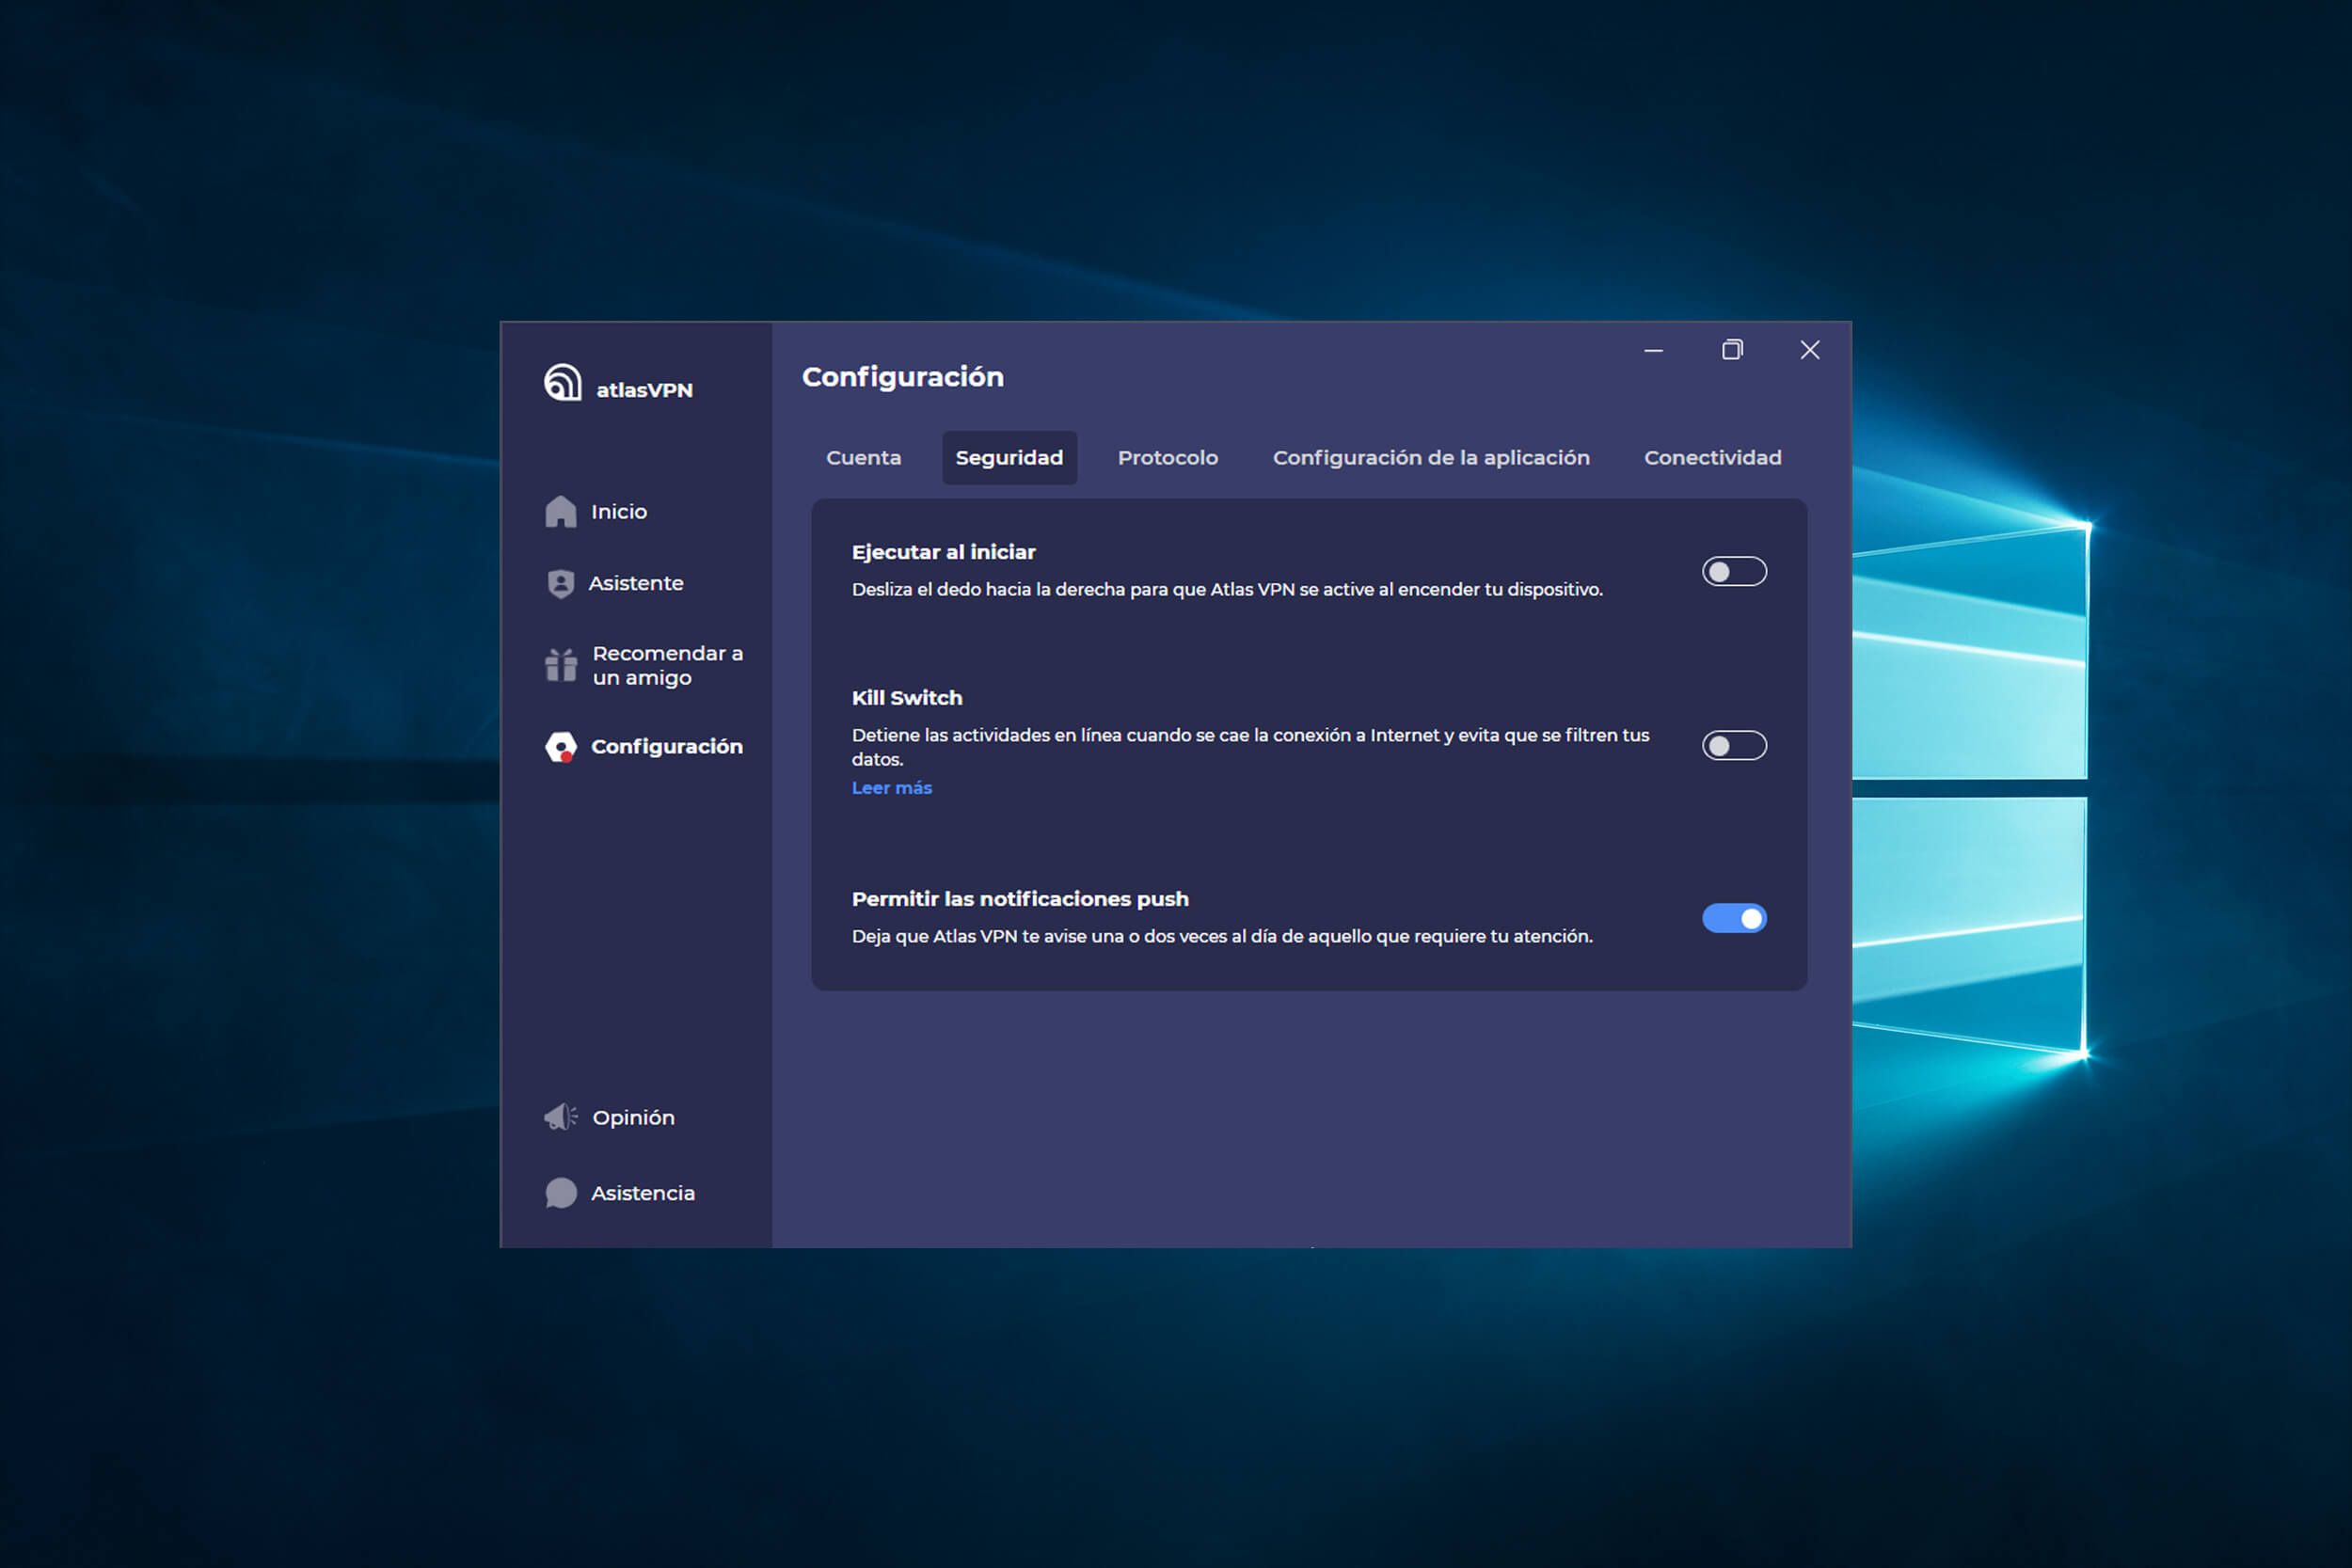Go to Configuración de la aplicación tab

[x=1430, y=457]
